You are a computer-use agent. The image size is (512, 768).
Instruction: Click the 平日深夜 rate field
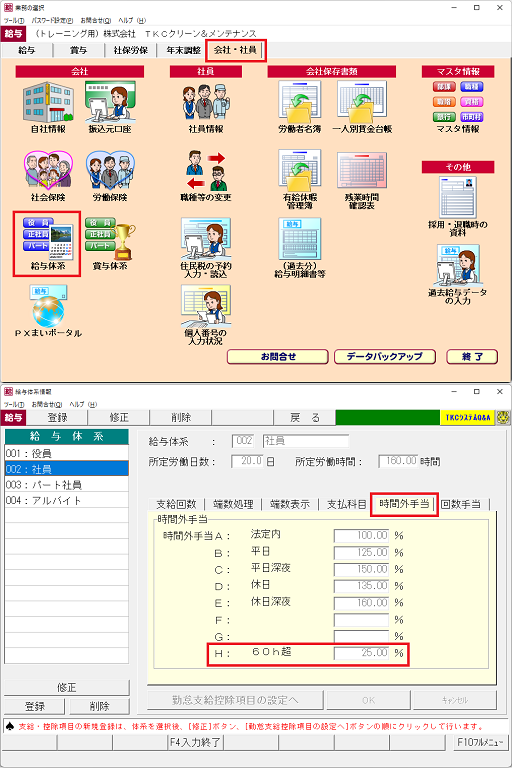pyautogui.click(x=361, y=569)
